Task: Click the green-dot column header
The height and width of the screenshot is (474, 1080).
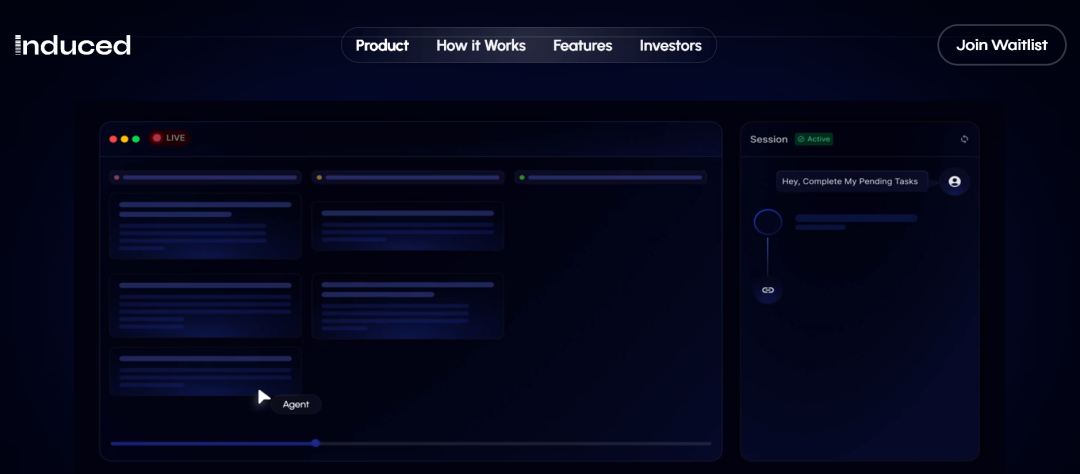Action: [610, 177]
